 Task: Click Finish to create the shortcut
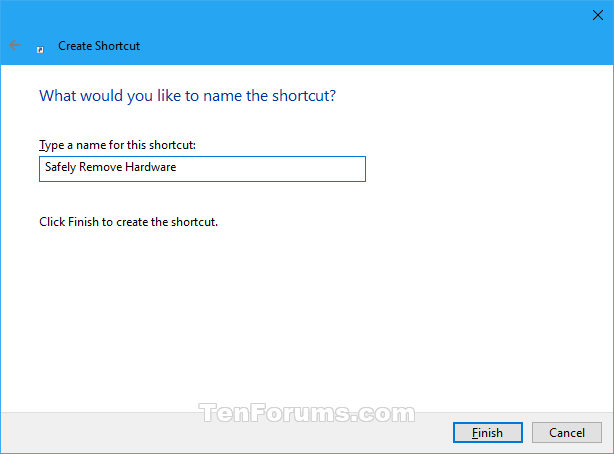point(488,432)
